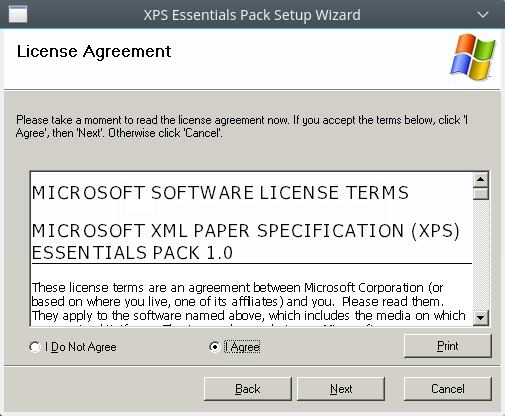Click the license scrollbar down arrow
The height and width of the screenshot is (416, 505).
[481, 317]
